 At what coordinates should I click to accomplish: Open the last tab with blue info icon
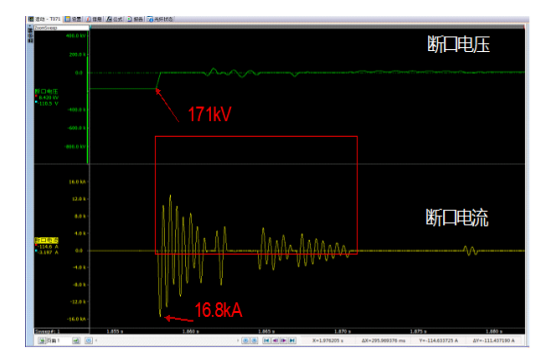pos(160,19)
